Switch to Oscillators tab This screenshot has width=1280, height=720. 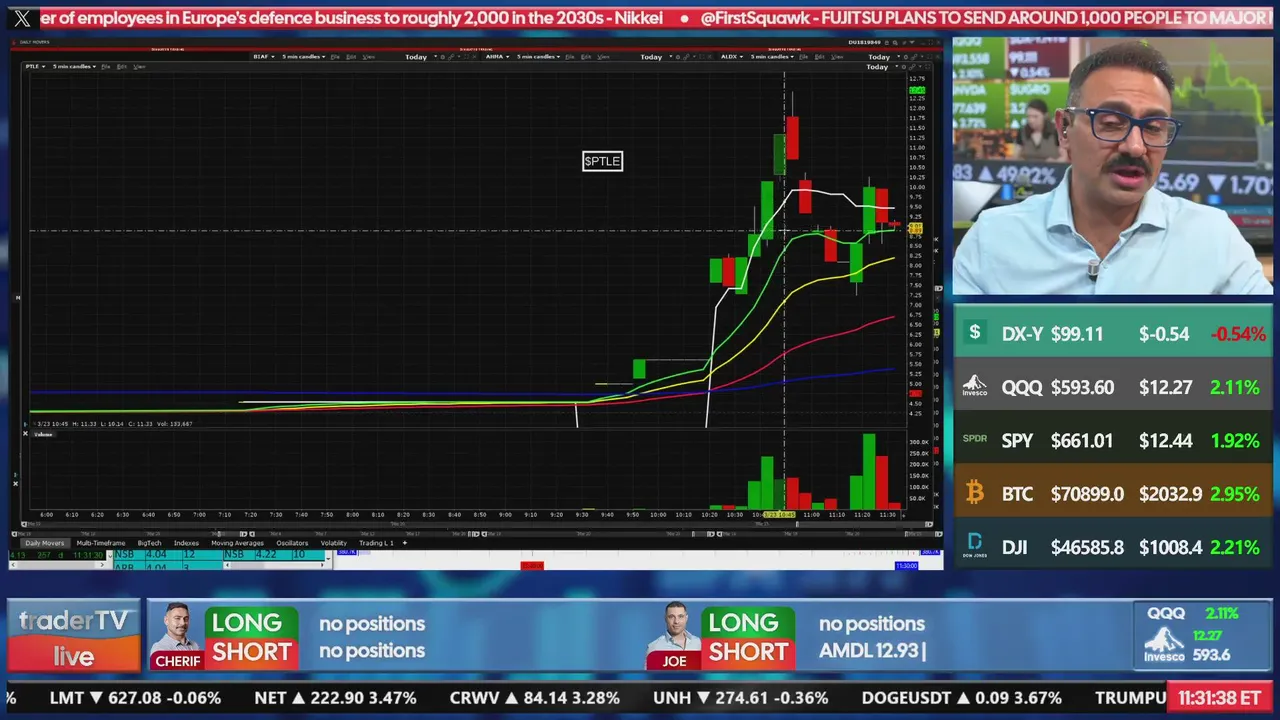tap(292, 543)
